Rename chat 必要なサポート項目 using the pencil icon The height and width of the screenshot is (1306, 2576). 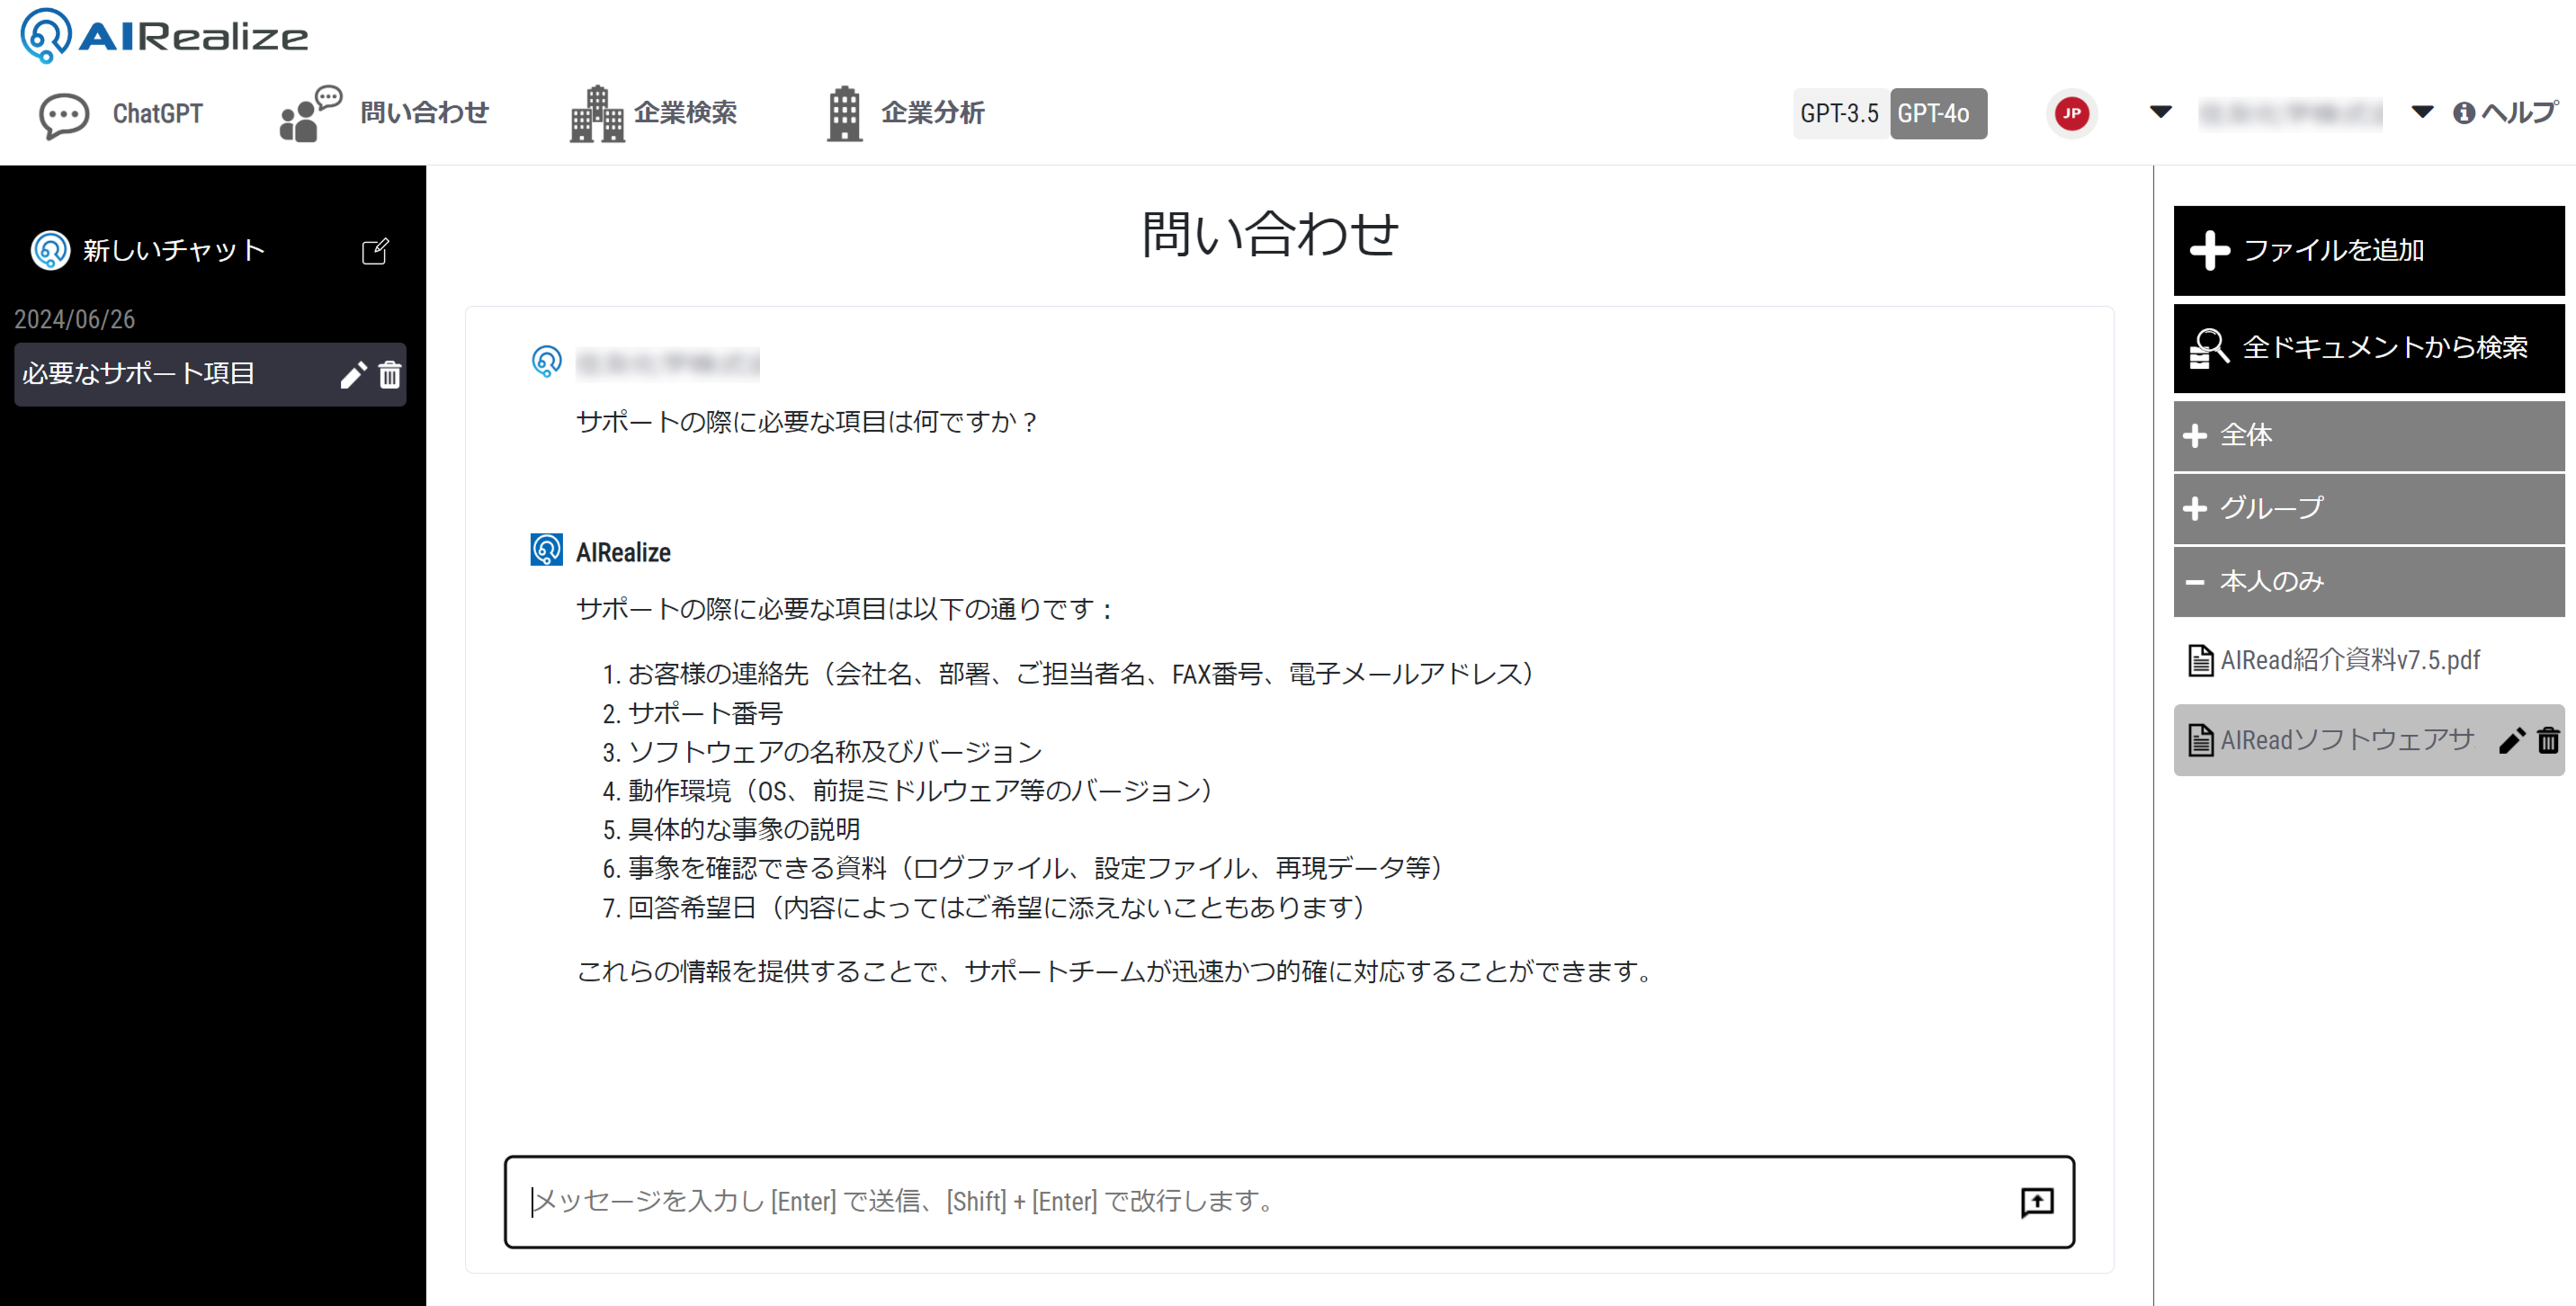click(x=354, y=374)
